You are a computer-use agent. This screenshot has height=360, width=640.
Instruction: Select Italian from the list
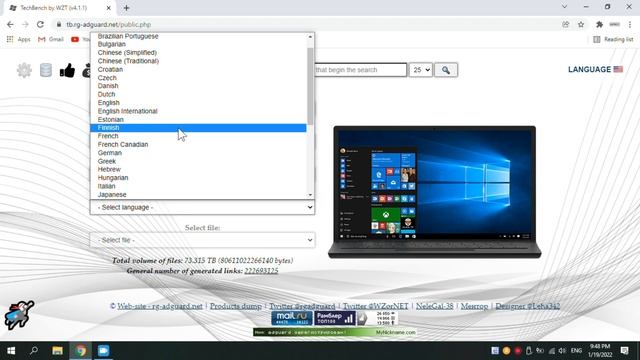pos(198,186)
